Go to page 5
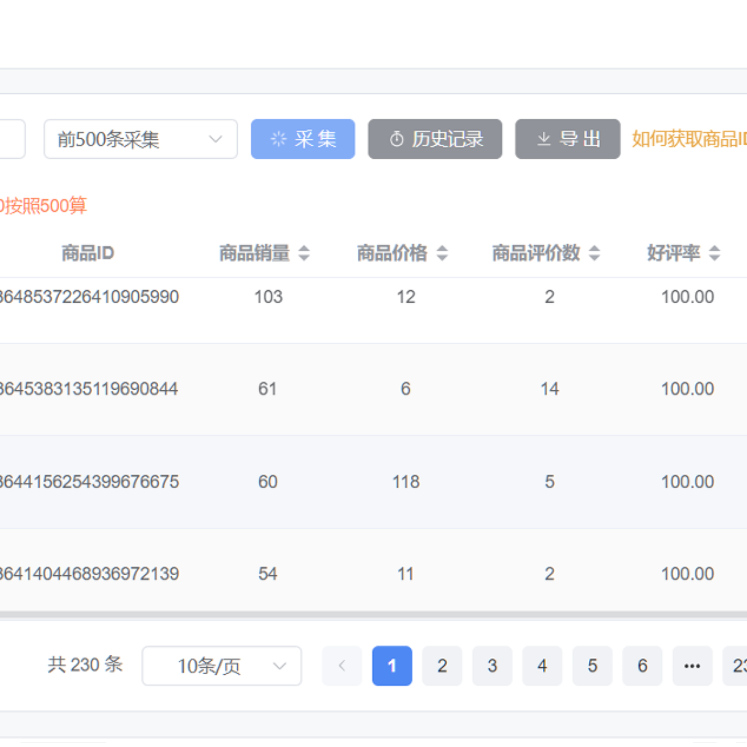747x747 pixels. point(592,666)
